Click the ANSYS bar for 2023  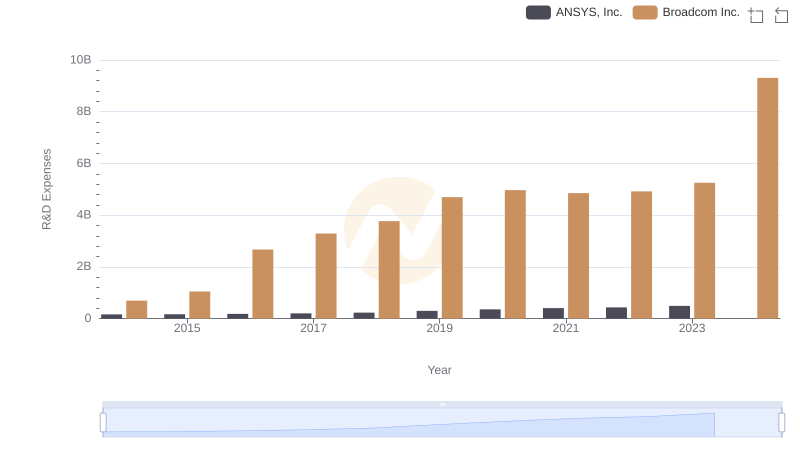679,312
